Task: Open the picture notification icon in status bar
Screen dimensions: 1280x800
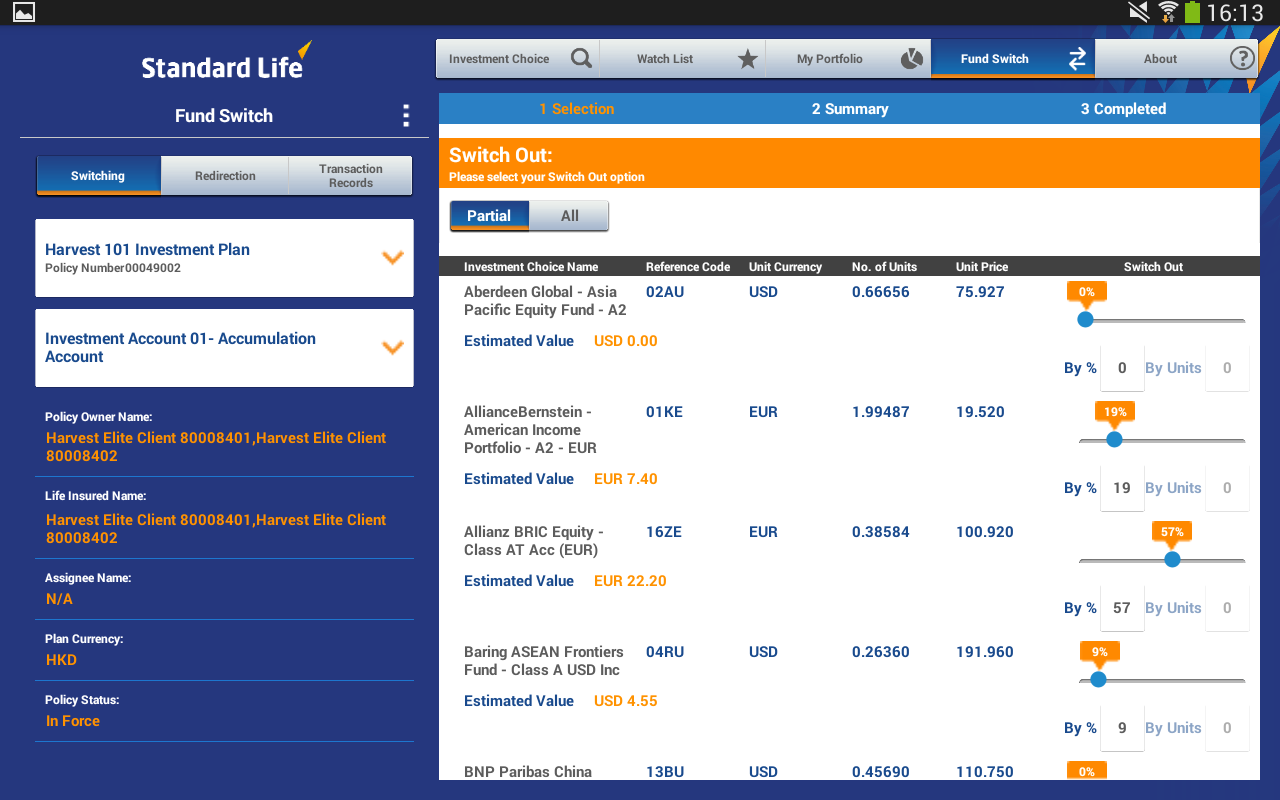Action: [x=23, y=12]
